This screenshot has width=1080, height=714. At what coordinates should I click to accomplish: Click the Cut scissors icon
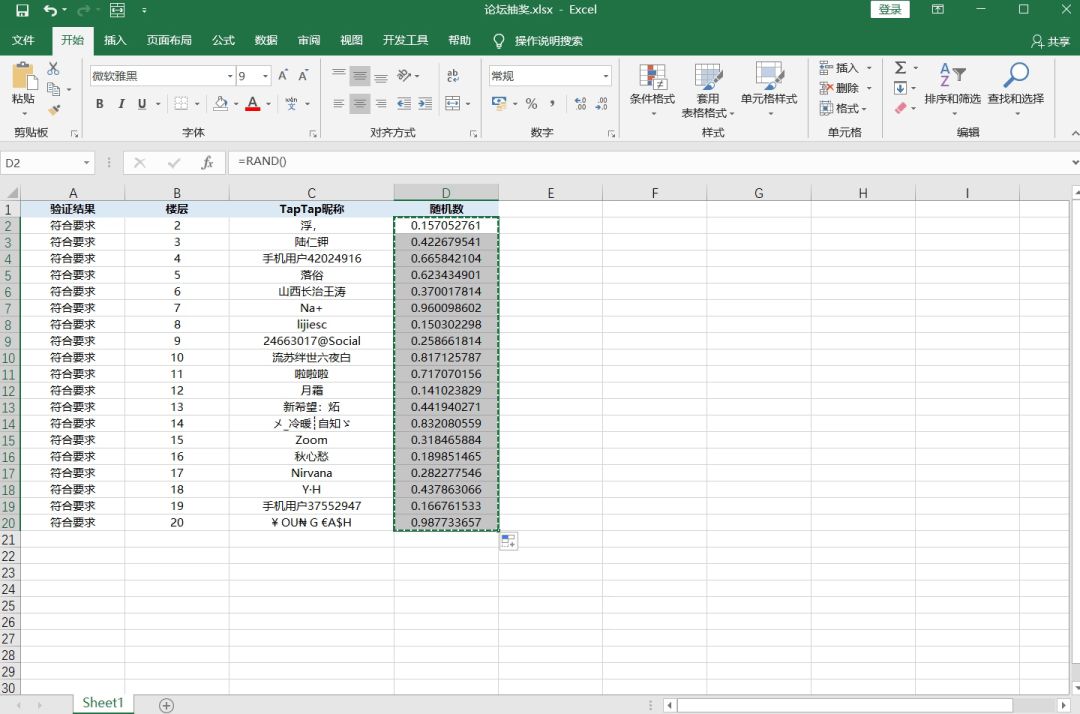pyautogui.click(x=53, y=68)
